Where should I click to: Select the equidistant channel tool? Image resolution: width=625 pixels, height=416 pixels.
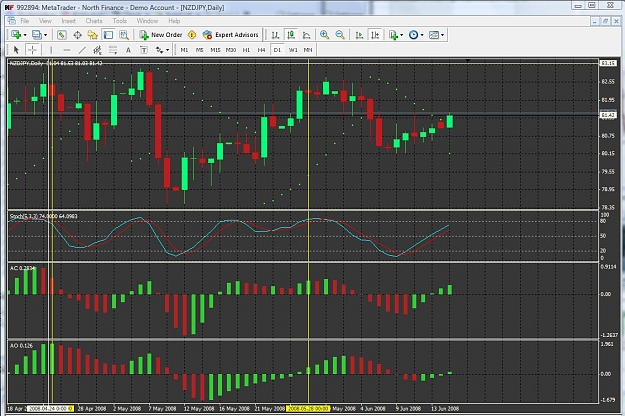click(x=97, y=50)
